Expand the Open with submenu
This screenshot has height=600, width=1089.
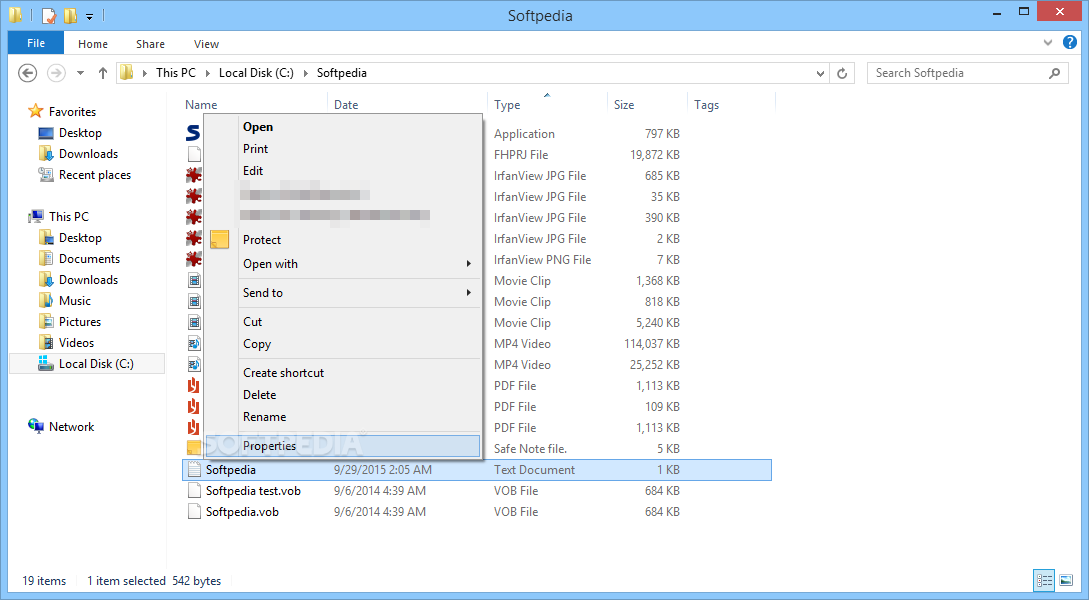(x=343, y=264)
